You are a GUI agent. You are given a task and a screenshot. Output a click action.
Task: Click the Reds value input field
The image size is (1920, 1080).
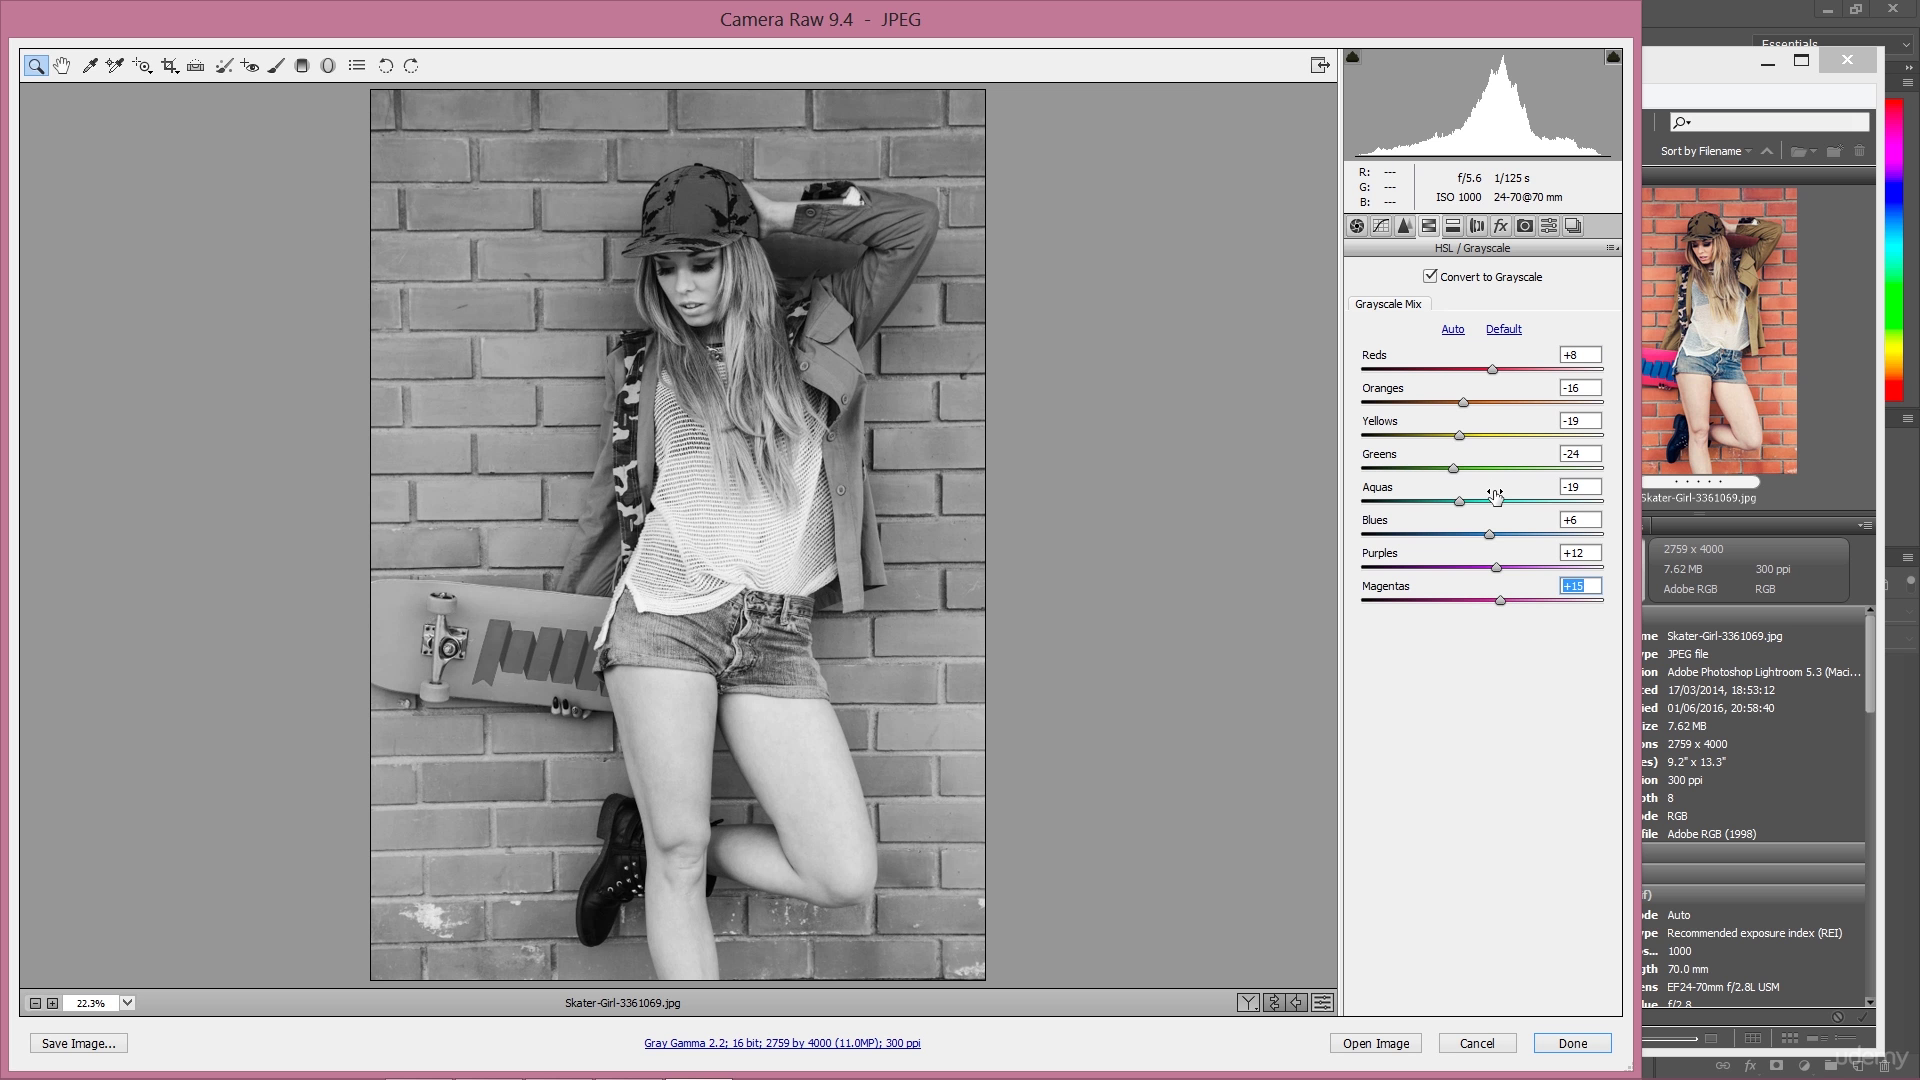coord(1580,355)
